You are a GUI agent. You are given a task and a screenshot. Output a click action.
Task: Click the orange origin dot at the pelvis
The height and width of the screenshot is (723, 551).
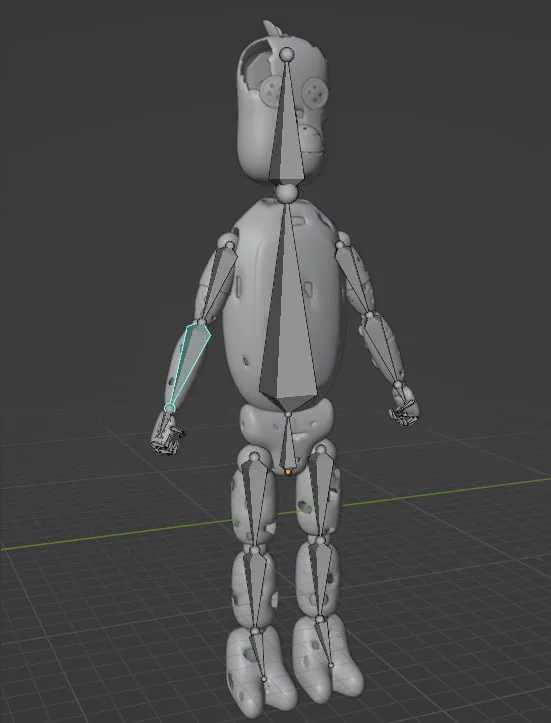point(288,472)
